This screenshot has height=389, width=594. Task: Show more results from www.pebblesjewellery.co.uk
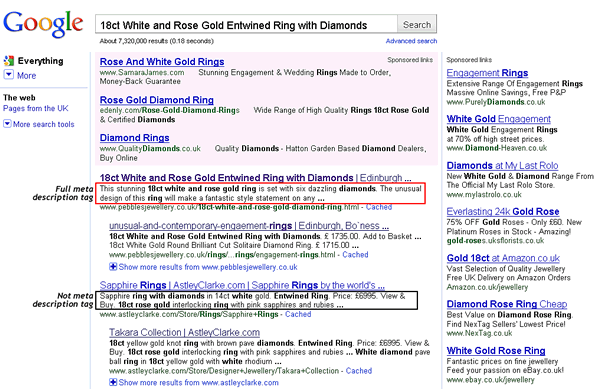208,267
